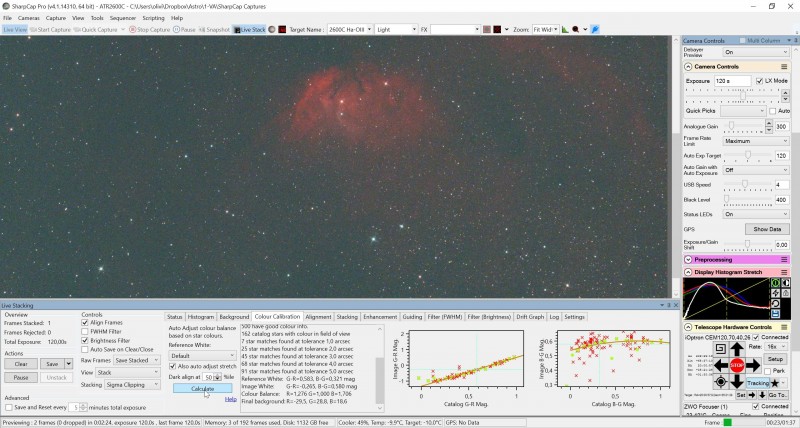Switch to the Histogram tab
Viewport: 800px width, 428px height.
coord(201,317)
